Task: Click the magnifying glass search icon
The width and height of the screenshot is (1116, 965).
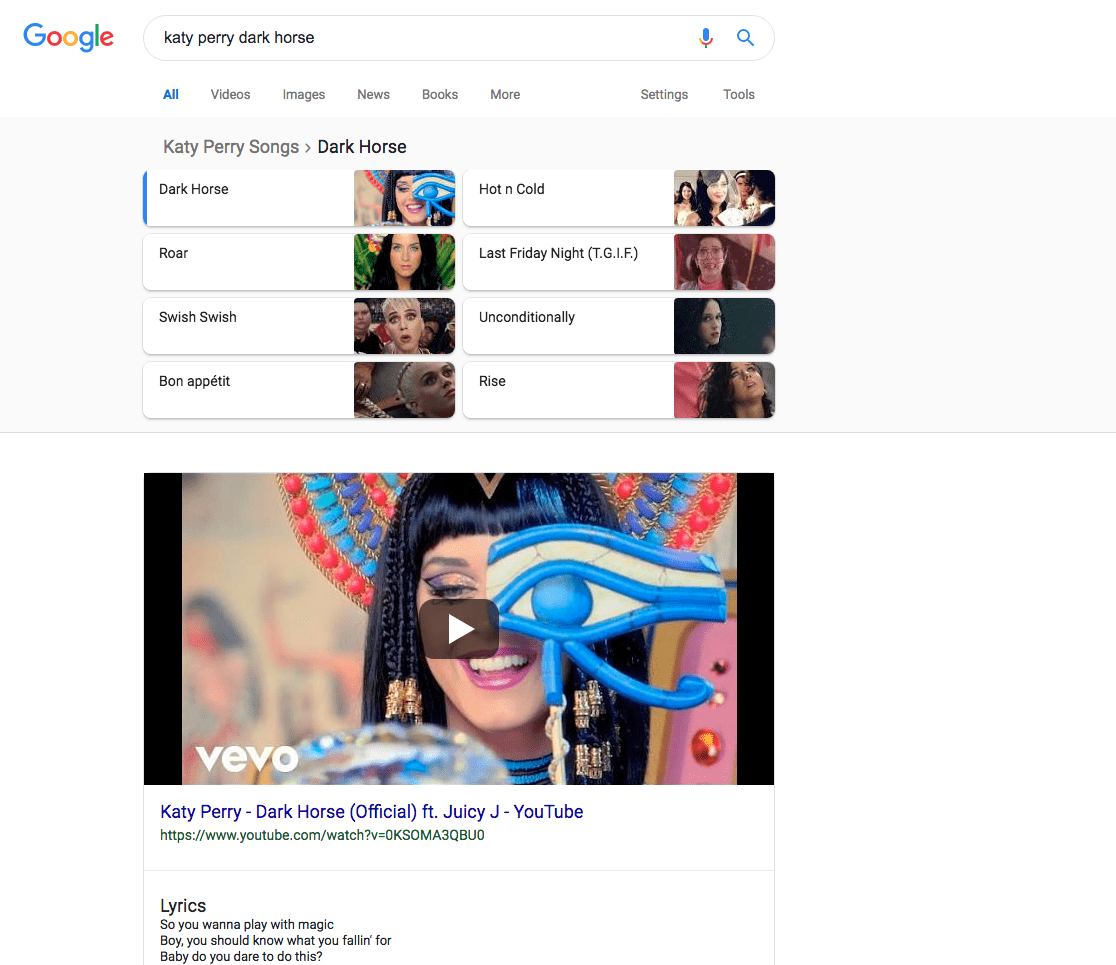Action: click(744, 38)
